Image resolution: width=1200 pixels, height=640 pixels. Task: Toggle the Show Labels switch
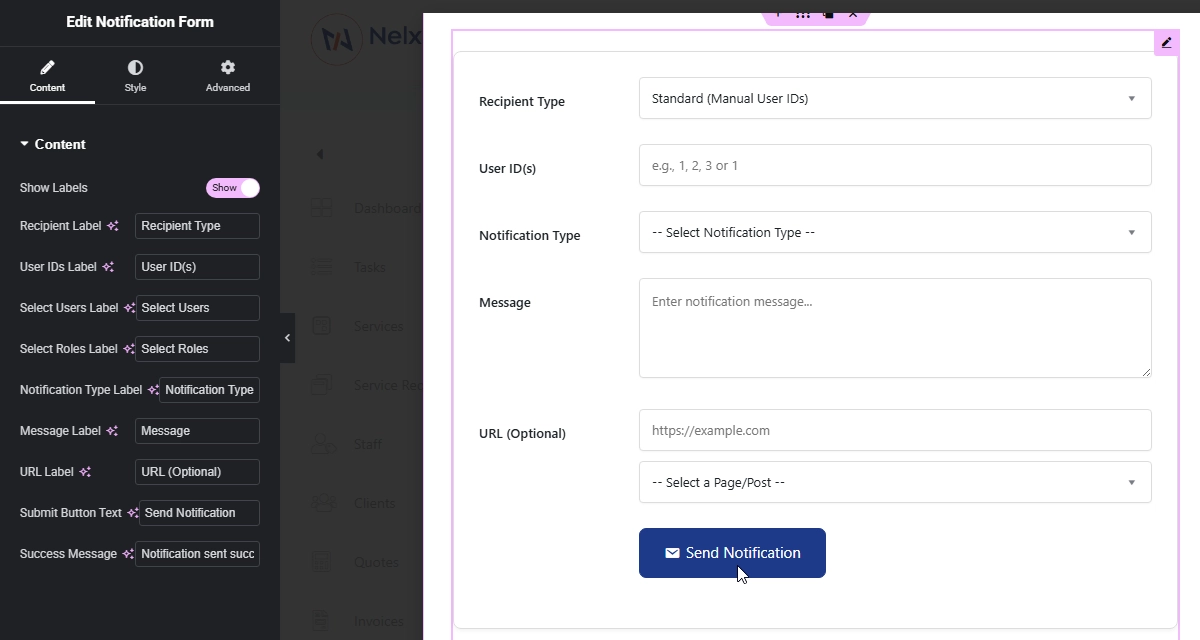click(233, 188)
